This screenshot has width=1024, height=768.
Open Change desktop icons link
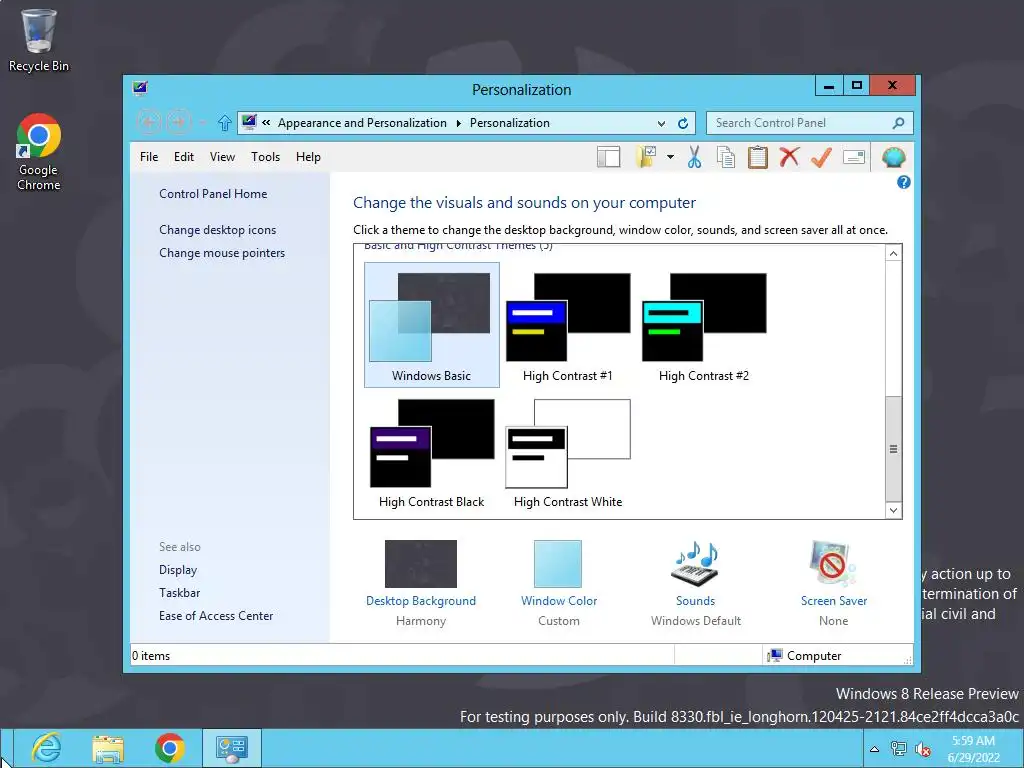[217, 230]
